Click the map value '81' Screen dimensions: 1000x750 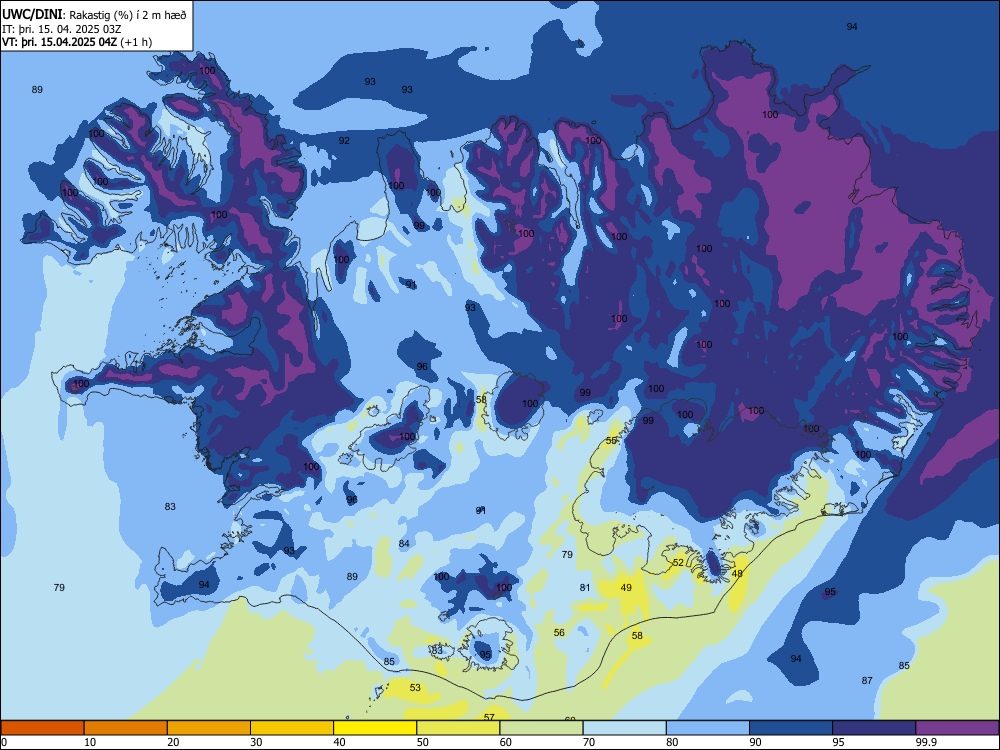coord(585,587)
